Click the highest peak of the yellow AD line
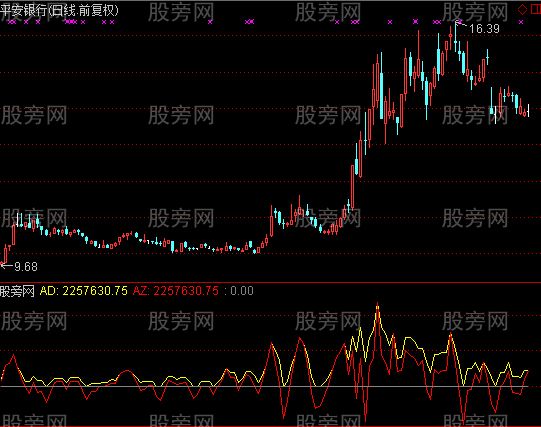This screenshot has width=541, height=427. coord(377,305)
